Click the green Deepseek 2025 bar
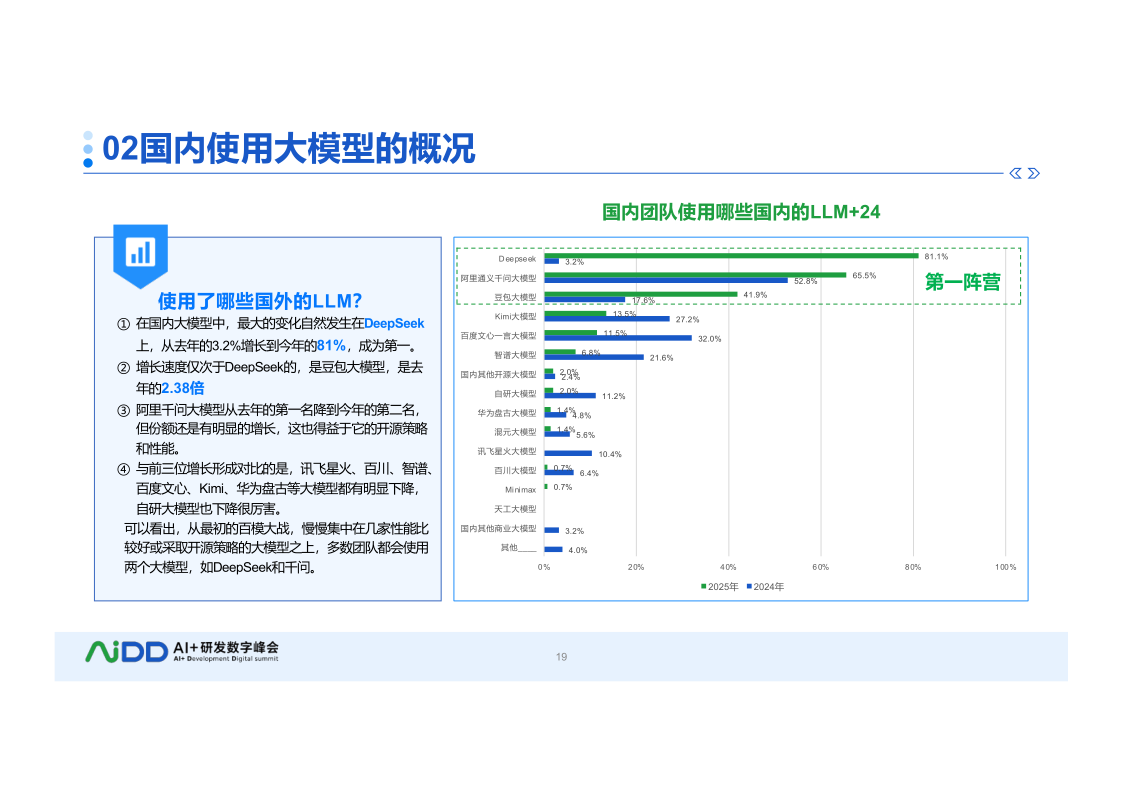 tap(731, 256)
